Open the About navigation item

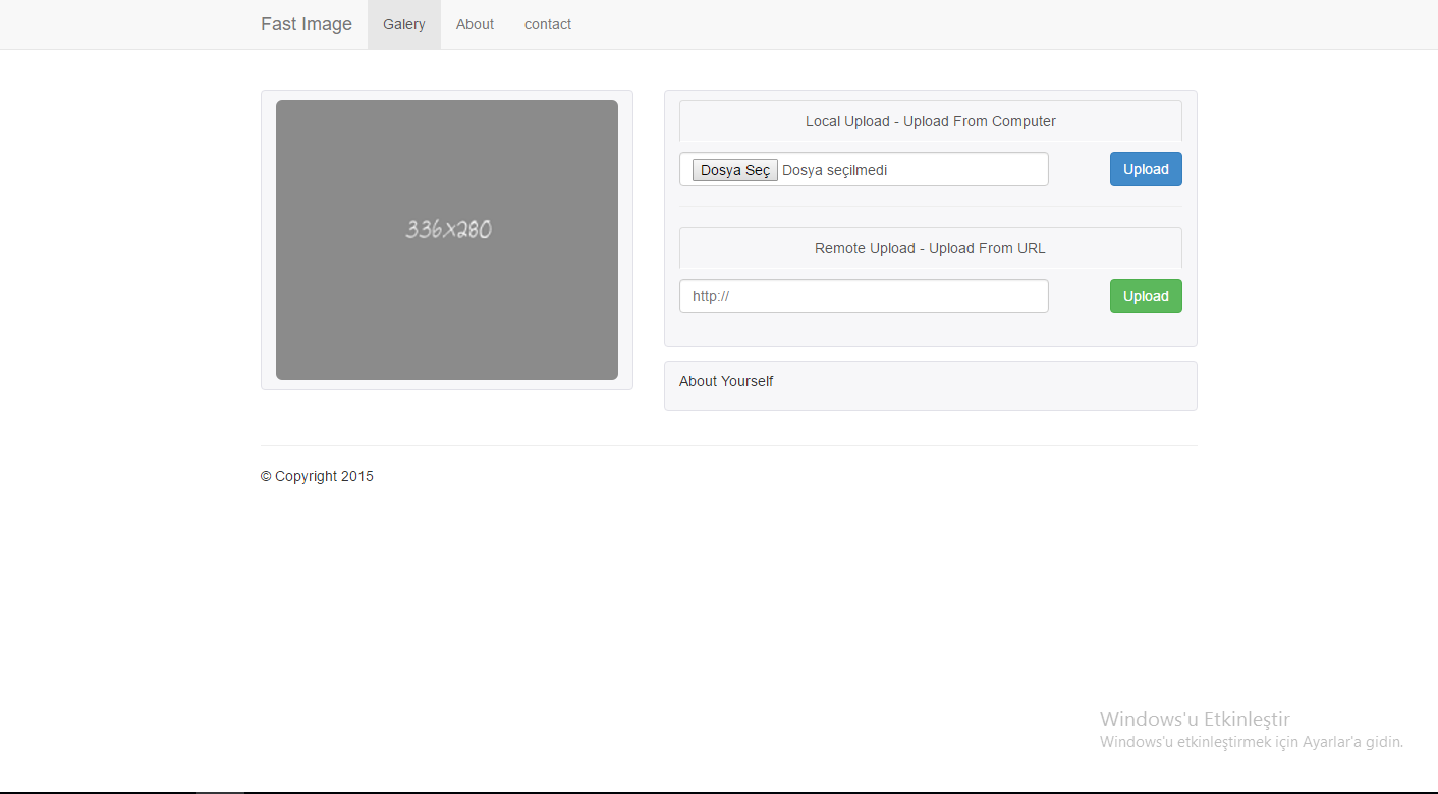(x=475, y=24)
